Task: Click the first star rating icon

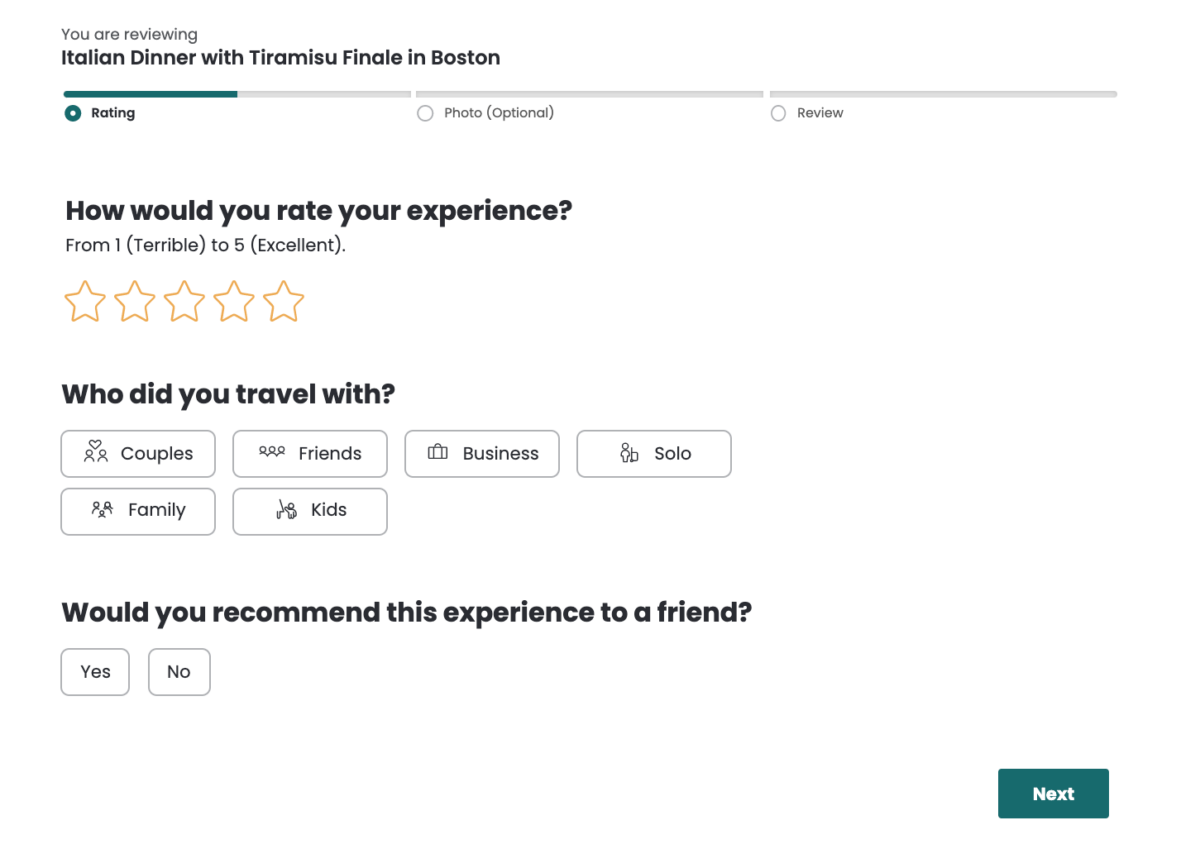Action: pos(85,301)
